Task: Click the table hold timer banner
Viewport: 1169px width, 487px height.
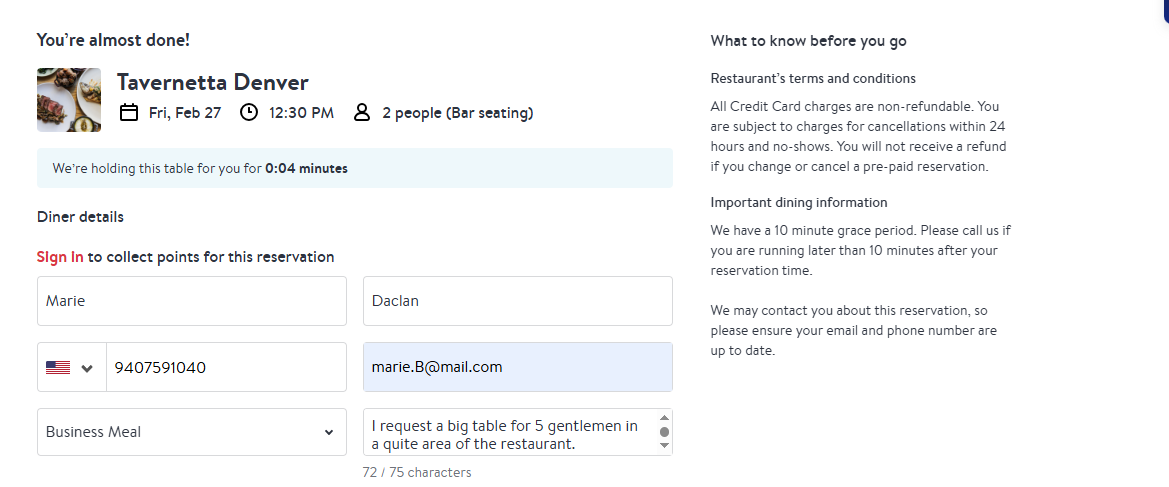Action: coord(355,168)
